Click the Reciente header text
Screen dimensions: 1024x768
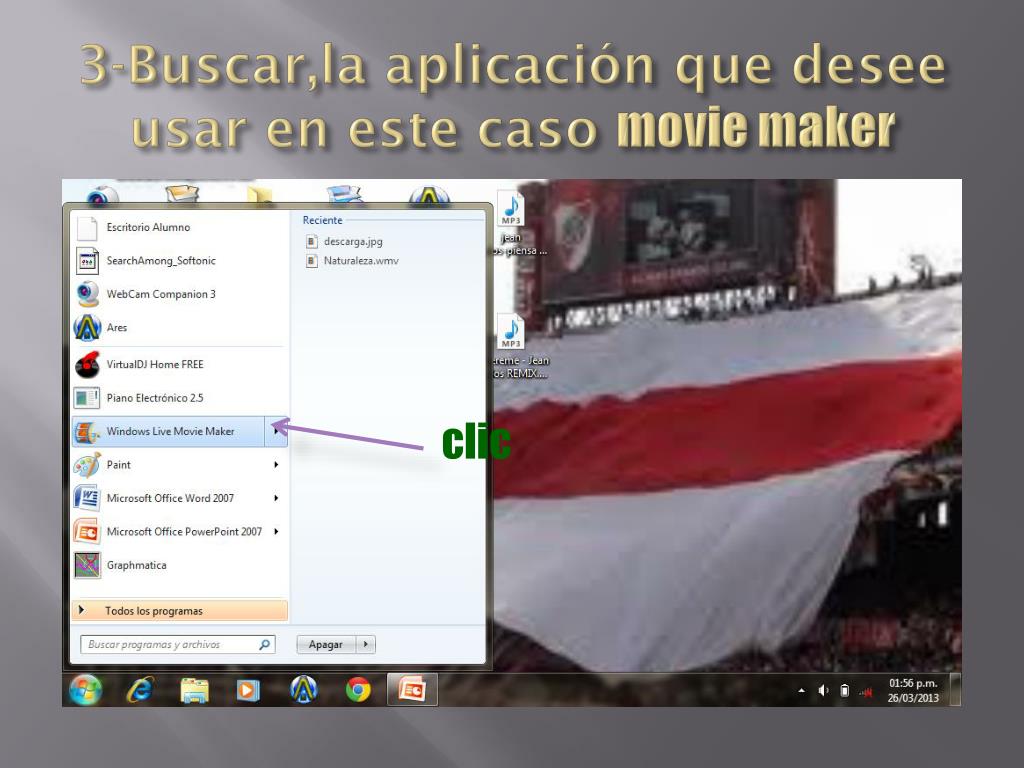323,221
